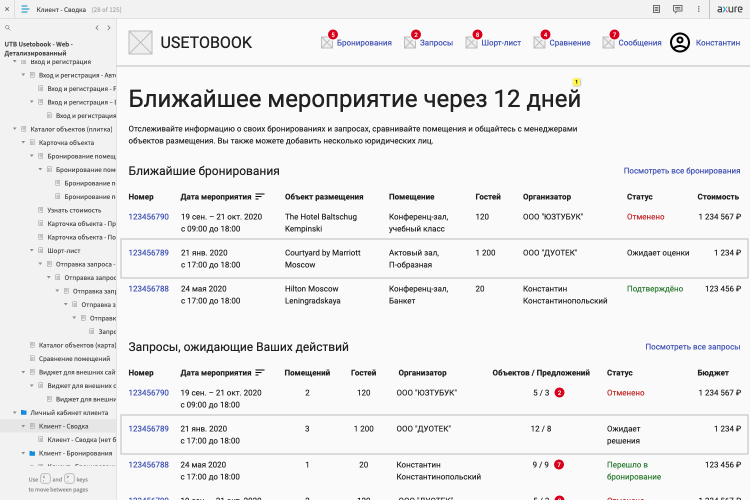This screenshot has width=750, height=500.
Task: Sort bookings by Дата мероприятия icon
Action: (260, 197)
